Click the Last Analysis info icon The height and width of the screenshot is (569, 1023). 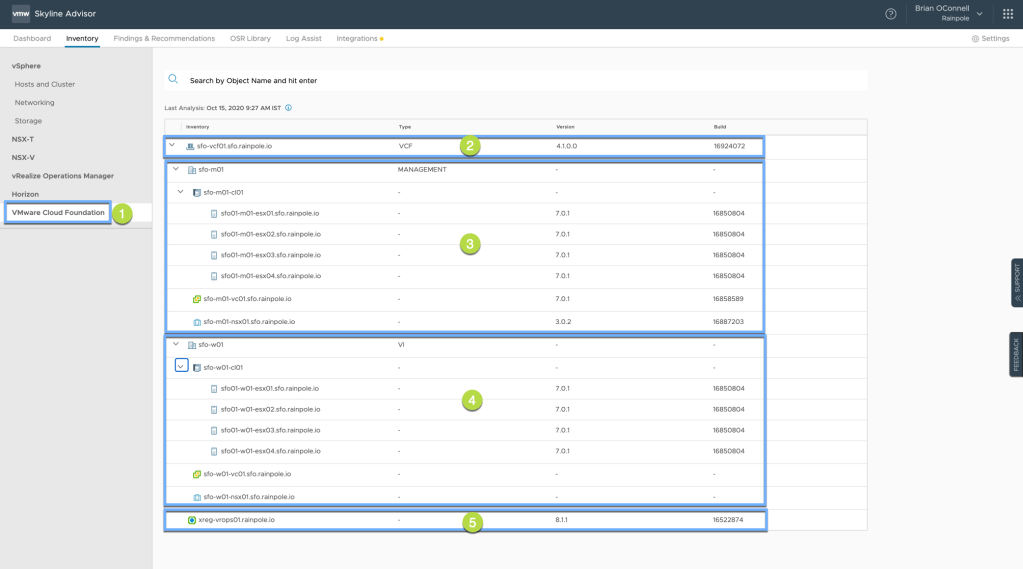click(289, 108)
